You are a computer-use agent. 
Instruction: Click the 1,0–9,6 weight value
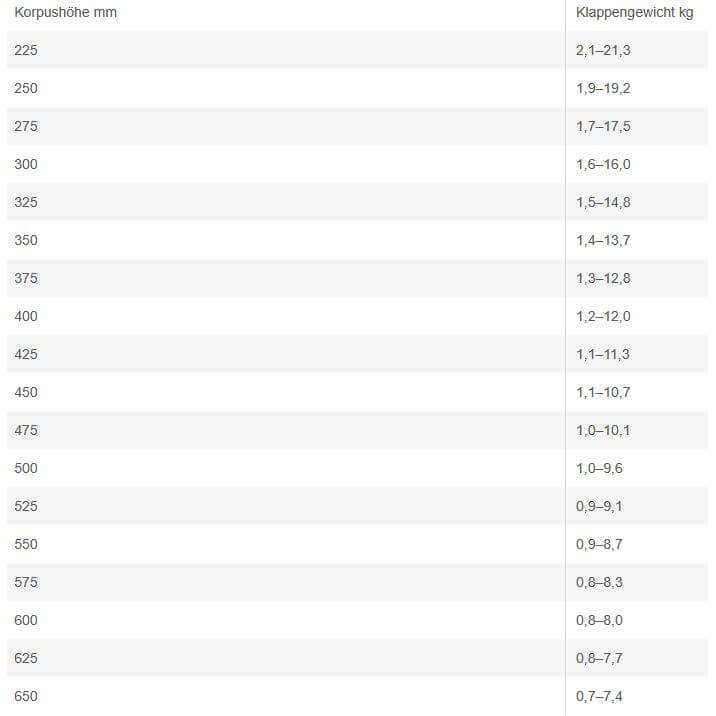599,468
